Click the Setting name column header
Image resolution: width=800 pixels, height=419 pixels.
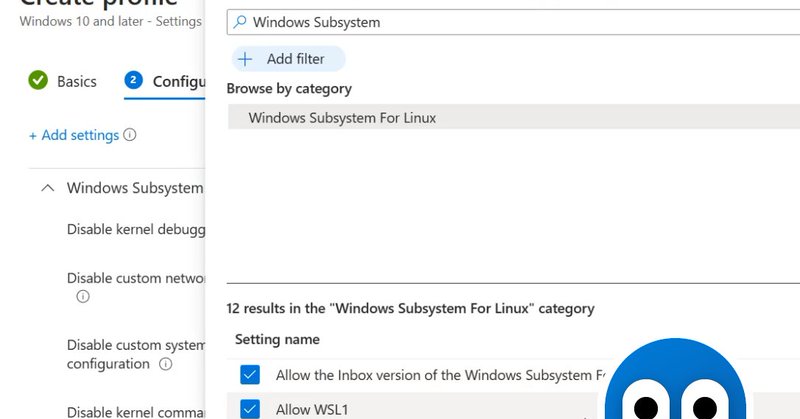click(278, 339)
